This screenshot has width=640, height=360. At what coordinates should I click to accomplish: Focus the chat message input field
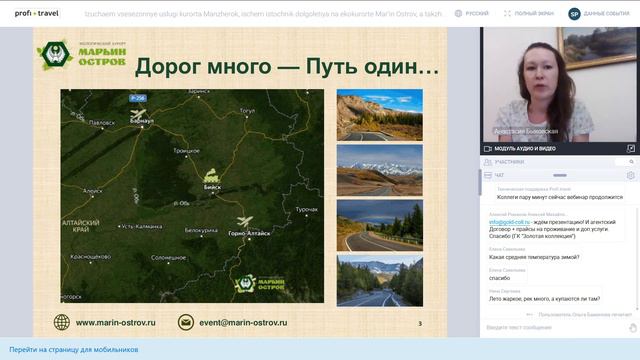pyautogui.click(x=555, y=327)
